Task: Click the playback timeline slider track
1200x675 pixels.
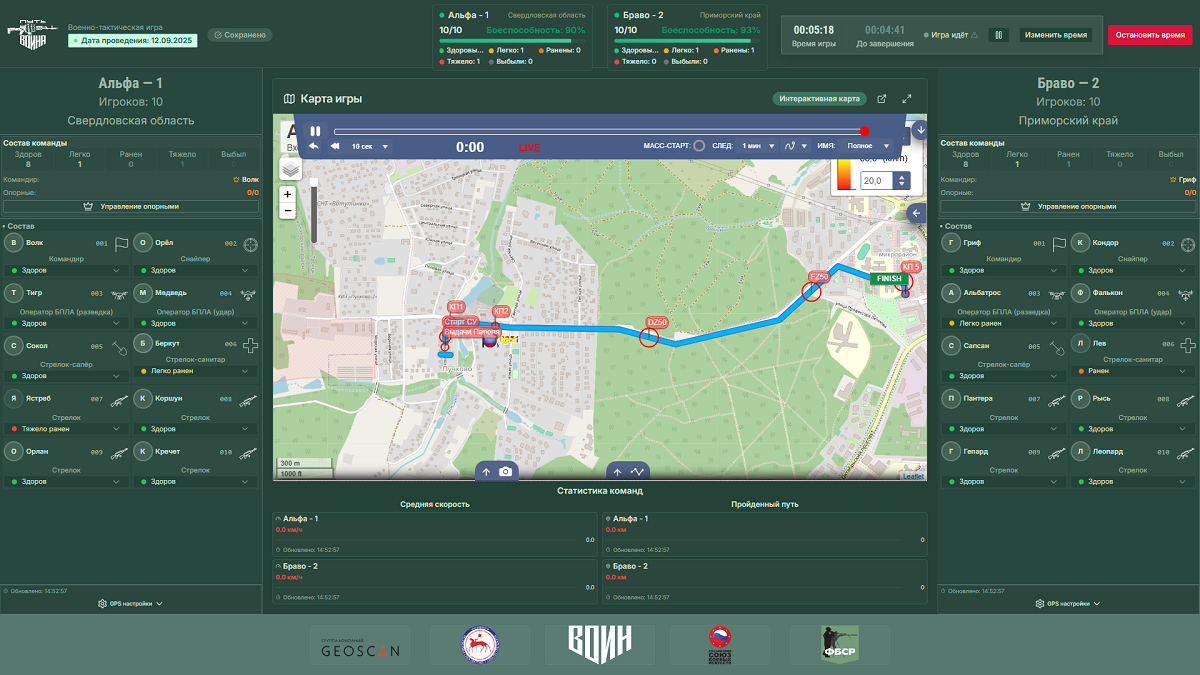Action: click(x=598, y=131)
